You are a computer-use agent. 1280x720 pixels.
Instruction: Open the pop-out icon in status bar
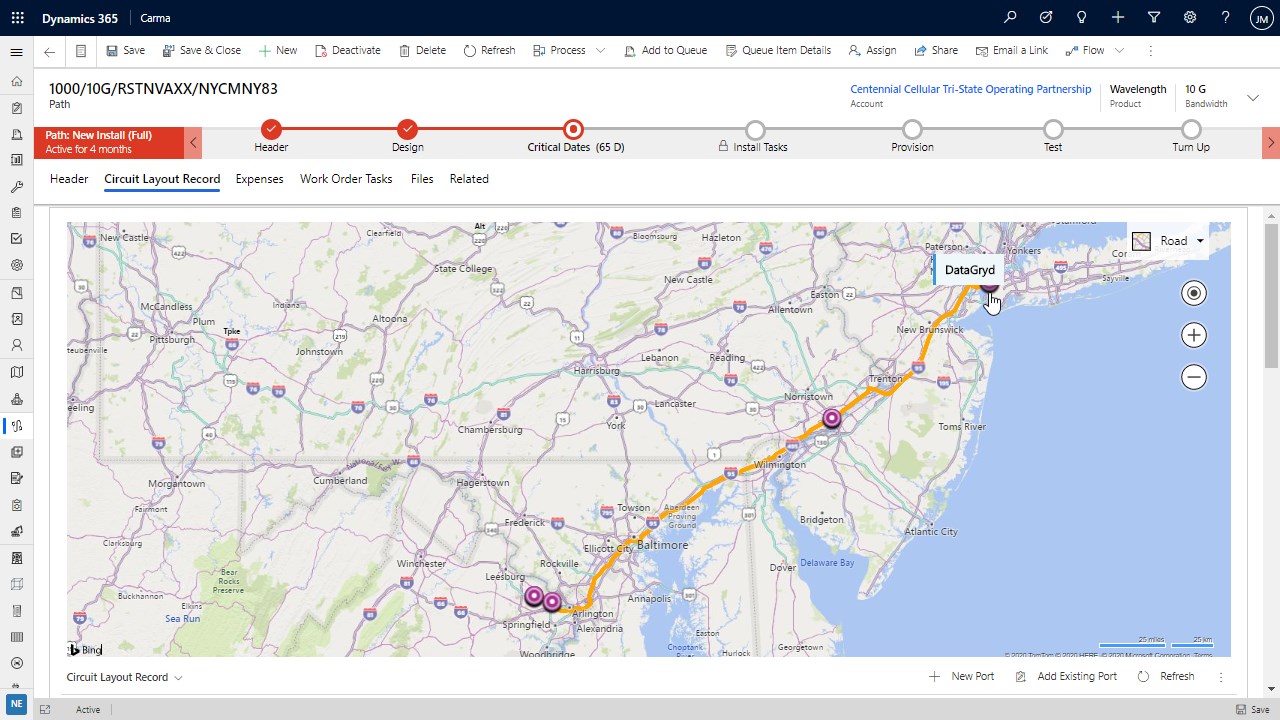click(x=45, y=710)
